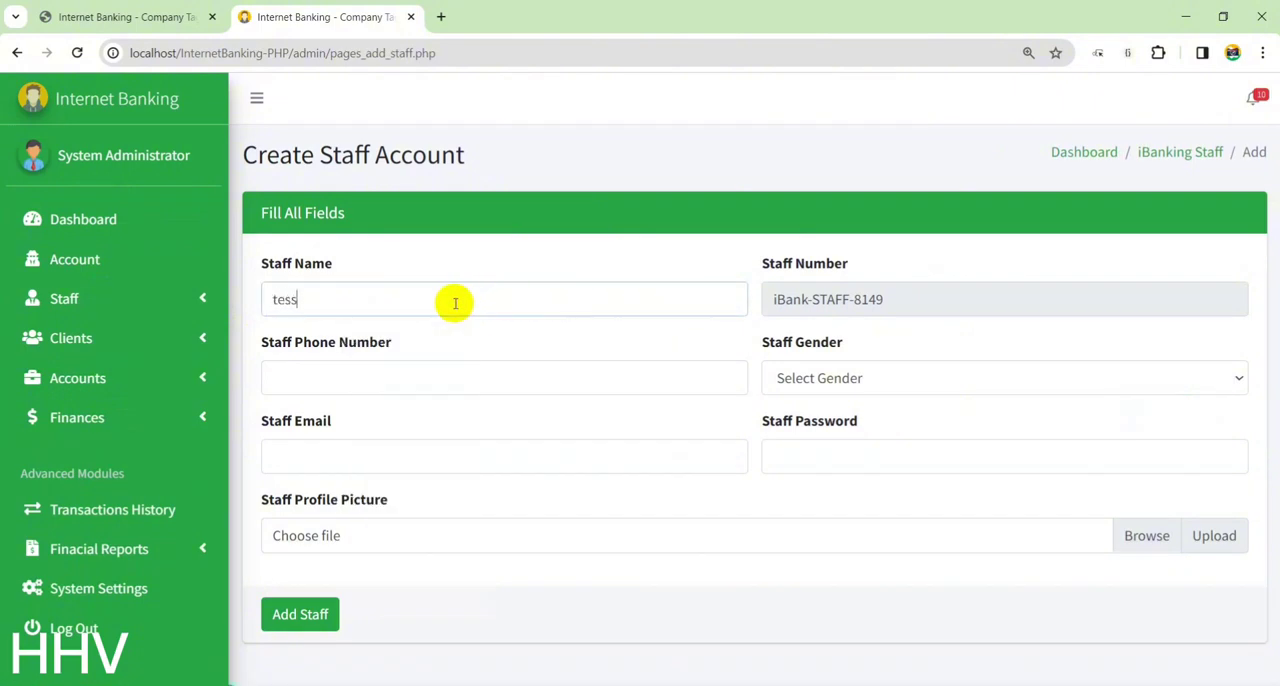1280x686 pixels.
Task: Reload the page with the refresh icon
Action: (77, 53)
